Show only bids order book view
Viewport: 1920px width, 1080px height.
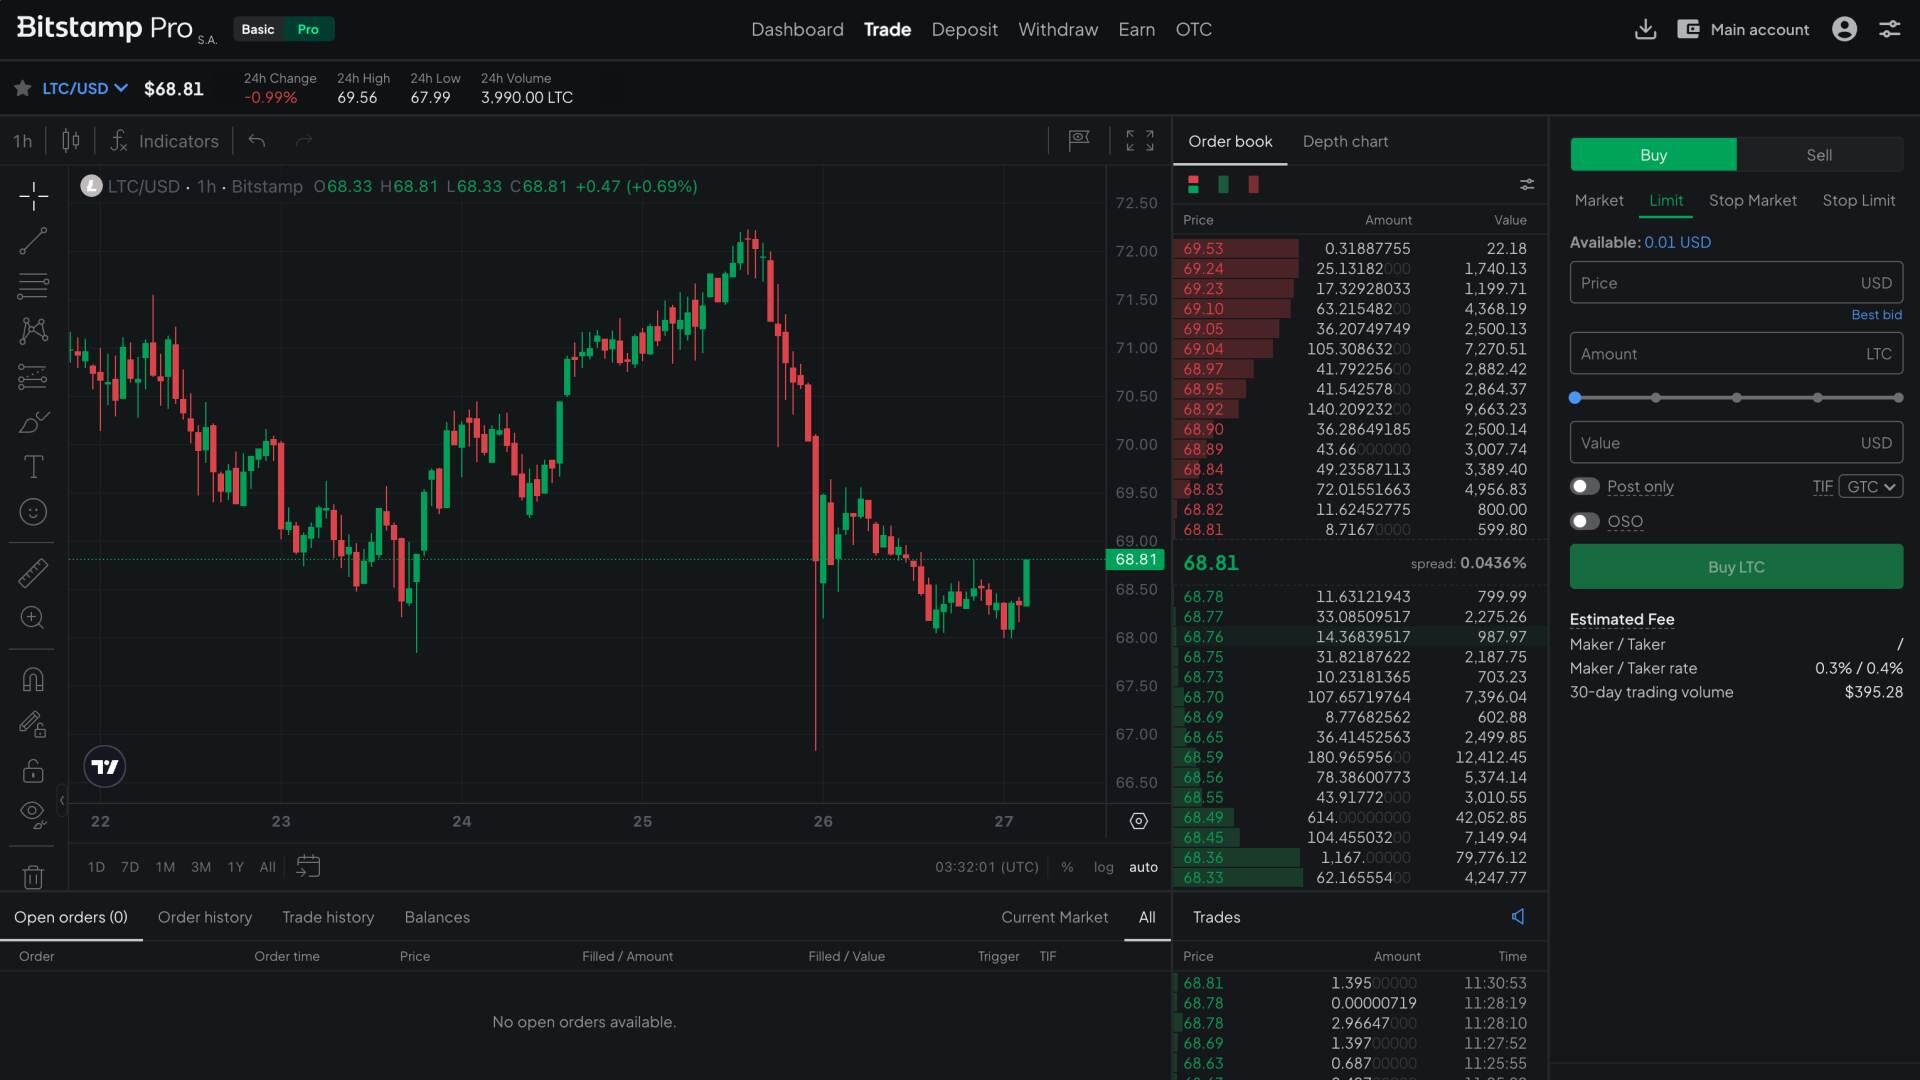(1223, 185)
